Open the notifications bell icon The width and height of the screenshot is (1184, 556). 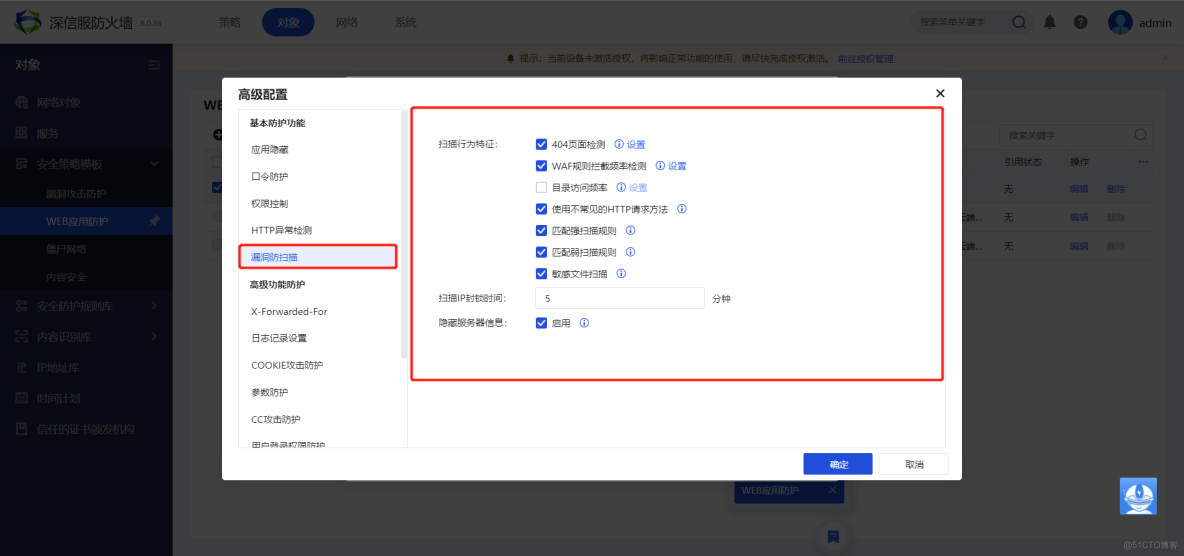1050,23
